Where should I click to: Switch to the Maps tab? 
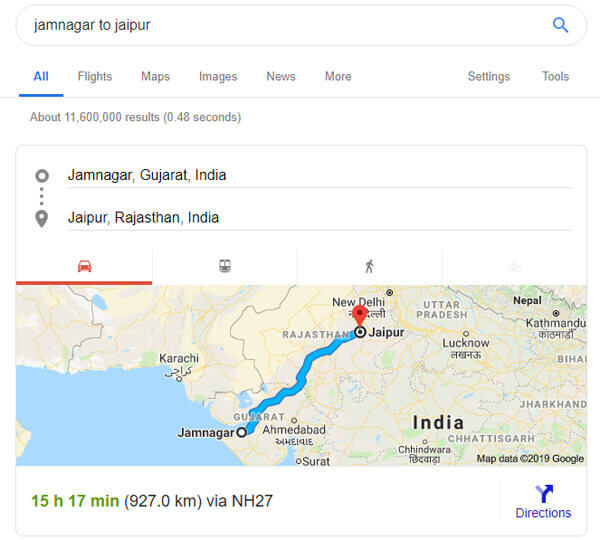click(x=155, y=76)
